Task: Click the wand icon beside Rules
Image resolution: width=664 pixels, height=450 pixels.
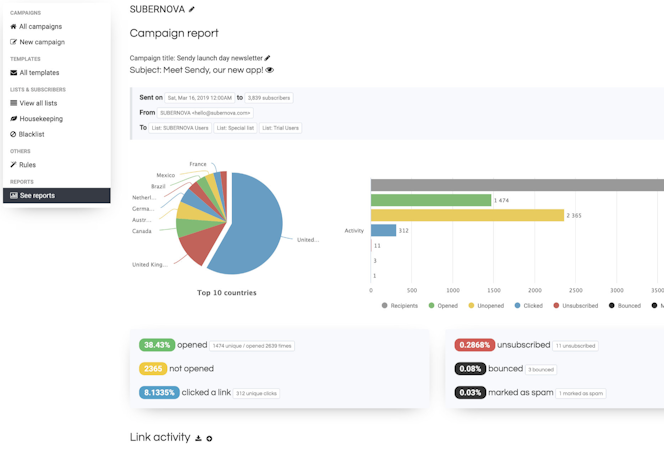Action: pos(13,165)
